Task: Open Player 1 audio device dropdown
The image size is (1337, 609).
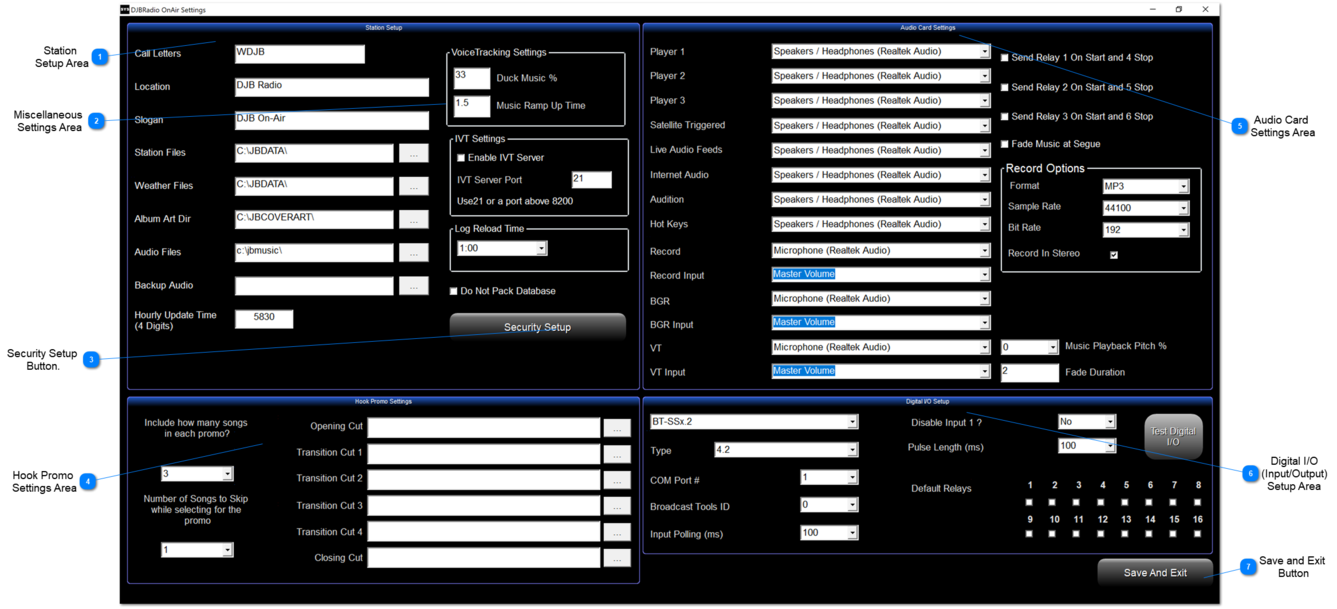Action: coord(984,52)
